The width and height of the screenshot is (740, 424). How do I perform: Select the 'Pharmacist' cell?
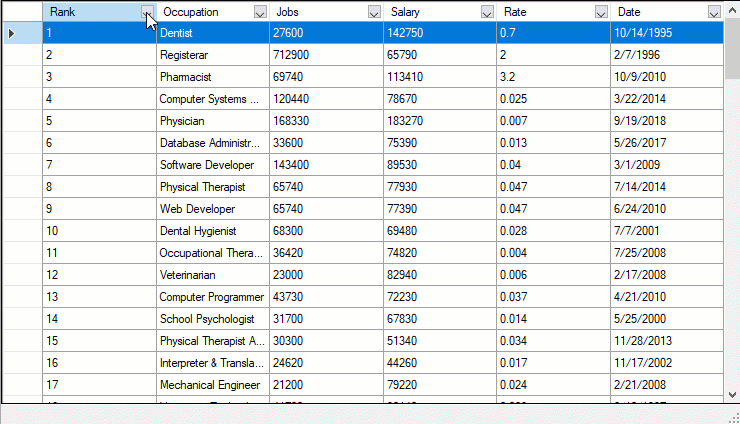213,77
